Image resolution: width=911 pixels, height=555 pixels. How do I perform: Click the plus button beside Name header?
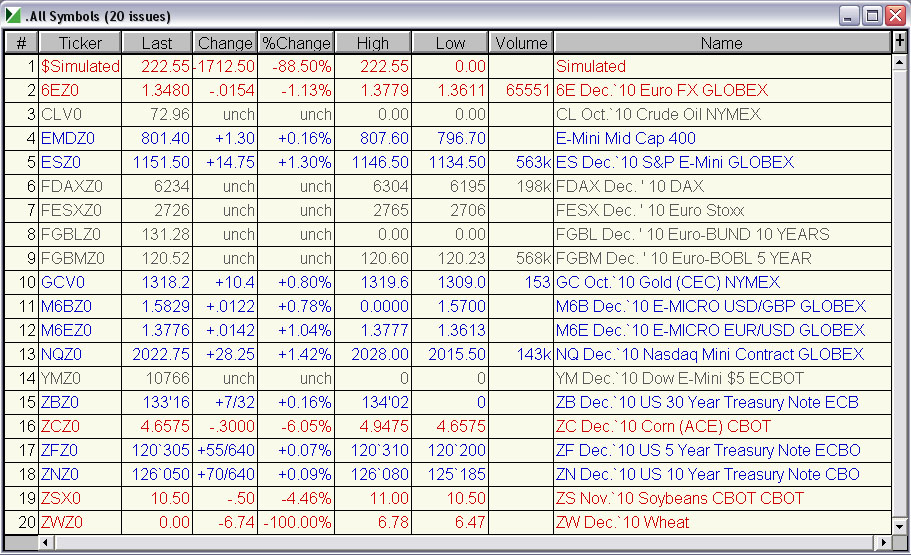coord(899,42)
